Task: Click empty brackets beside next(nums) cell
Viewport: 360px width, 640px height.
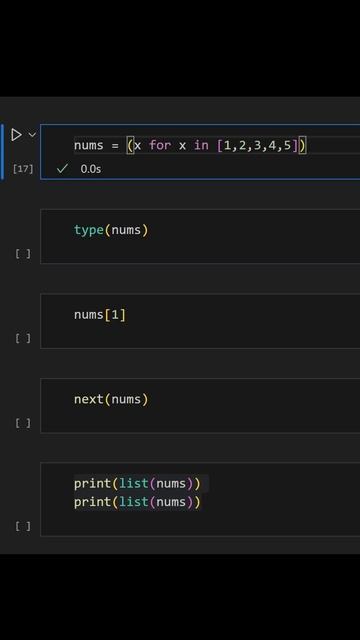Action: [x=23, y=423]
